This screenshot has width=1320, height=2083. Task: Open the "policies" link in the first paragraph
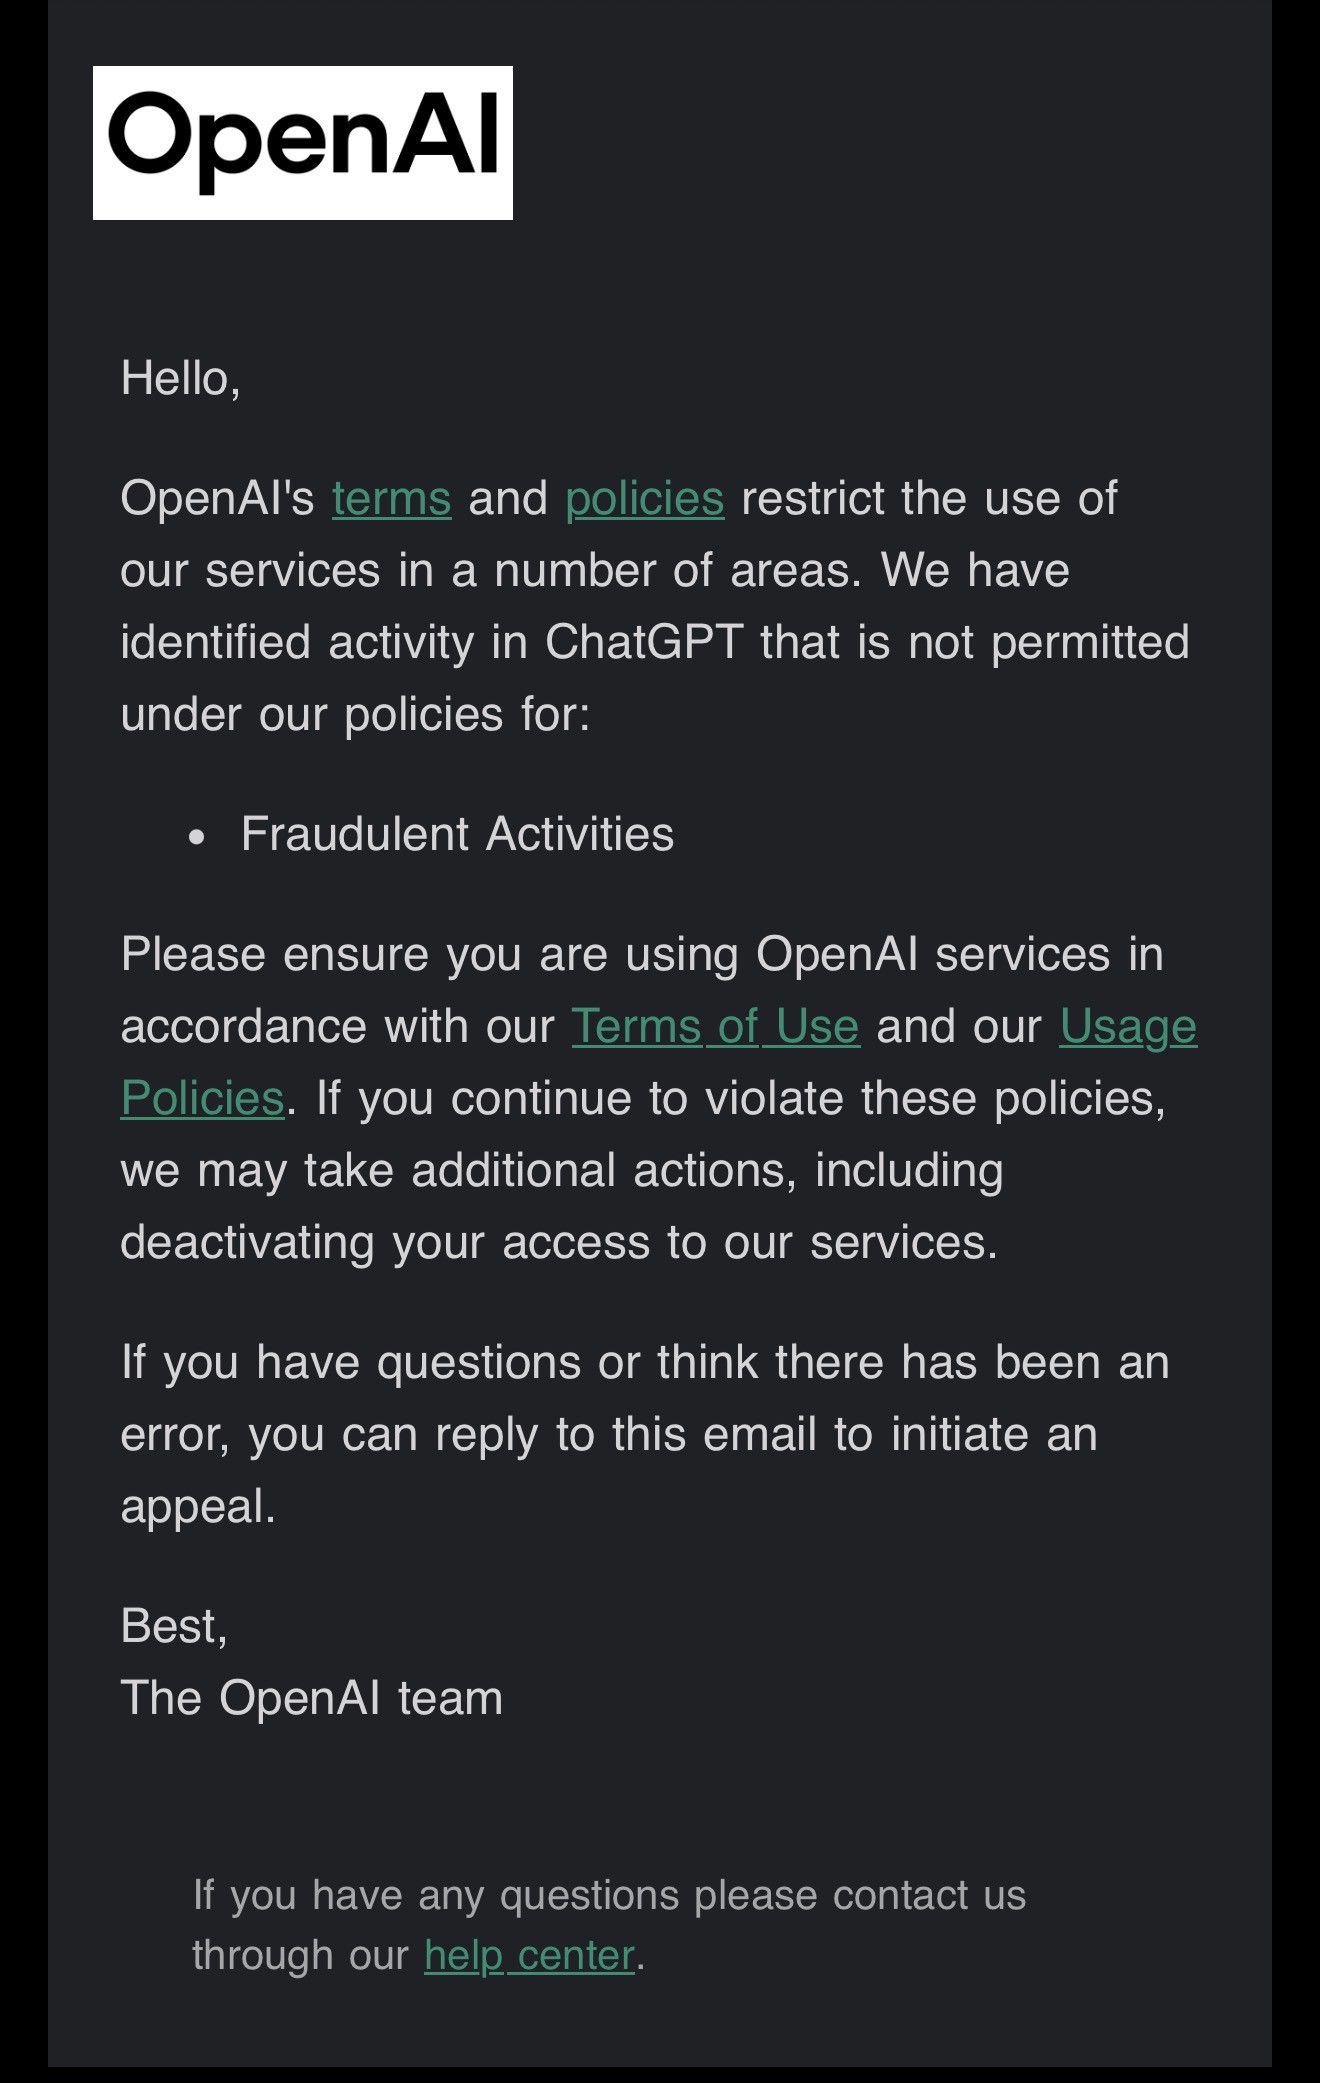tap(644, 498)
